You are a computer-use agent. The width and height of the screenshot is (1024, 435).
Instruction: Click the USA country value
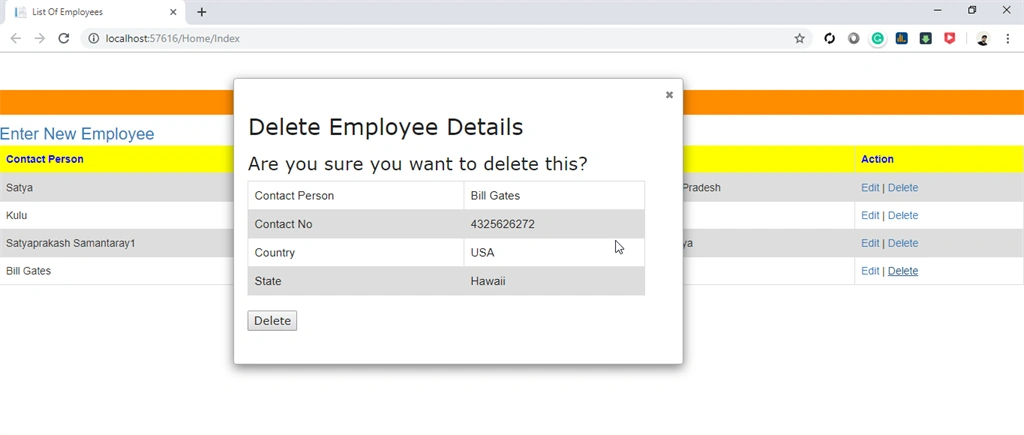(x=482, y=253)
